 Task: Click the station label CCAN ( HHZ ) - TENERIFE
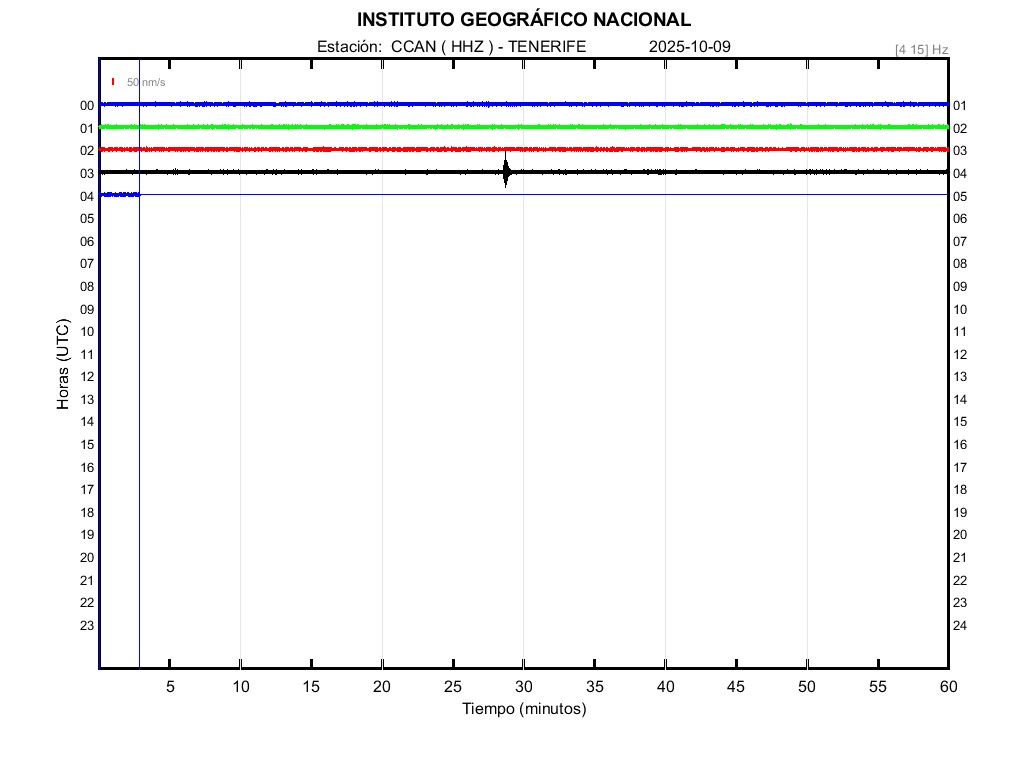click(x=451, y=47)
